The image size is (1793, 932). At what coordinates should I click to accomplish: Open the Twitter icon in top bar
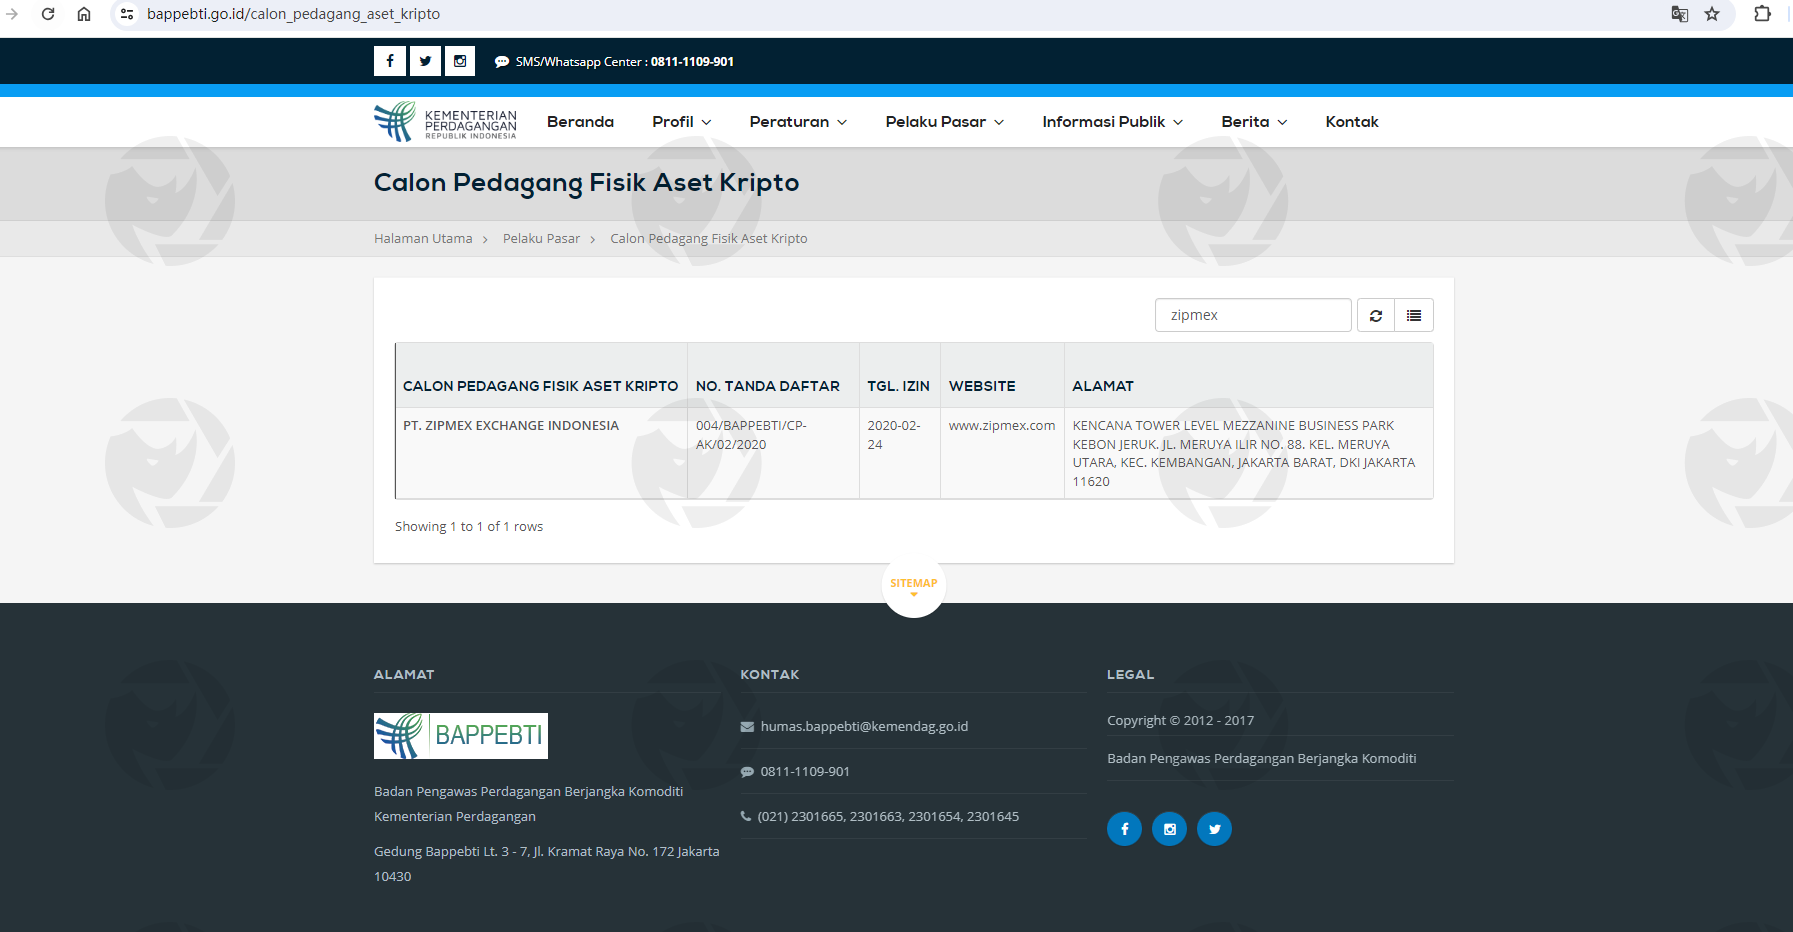pyautogui.click(x=425, y=61)
